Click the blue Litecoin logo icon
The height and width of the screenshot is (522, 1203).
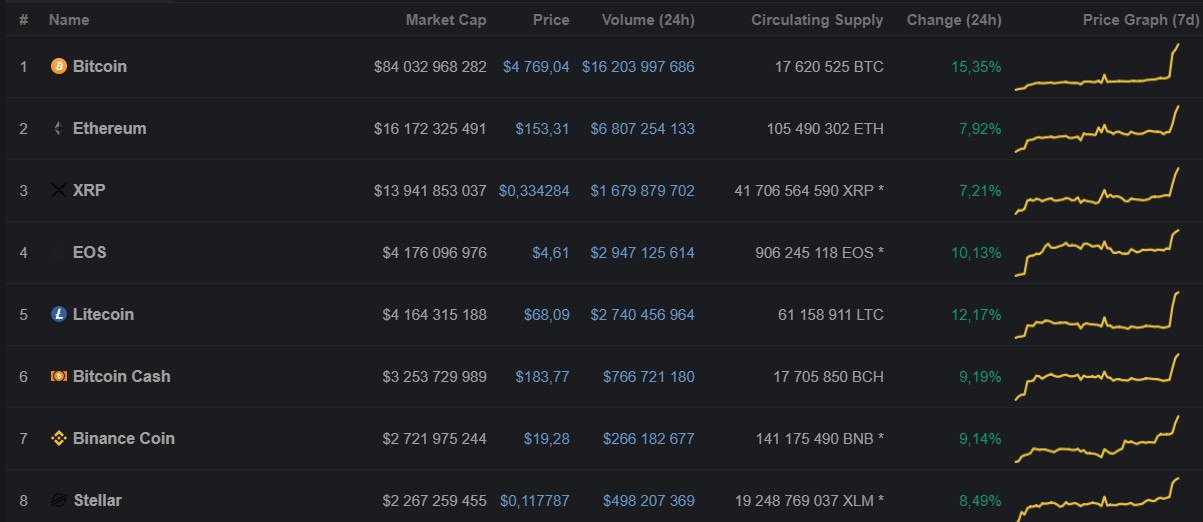click(58, 314)
